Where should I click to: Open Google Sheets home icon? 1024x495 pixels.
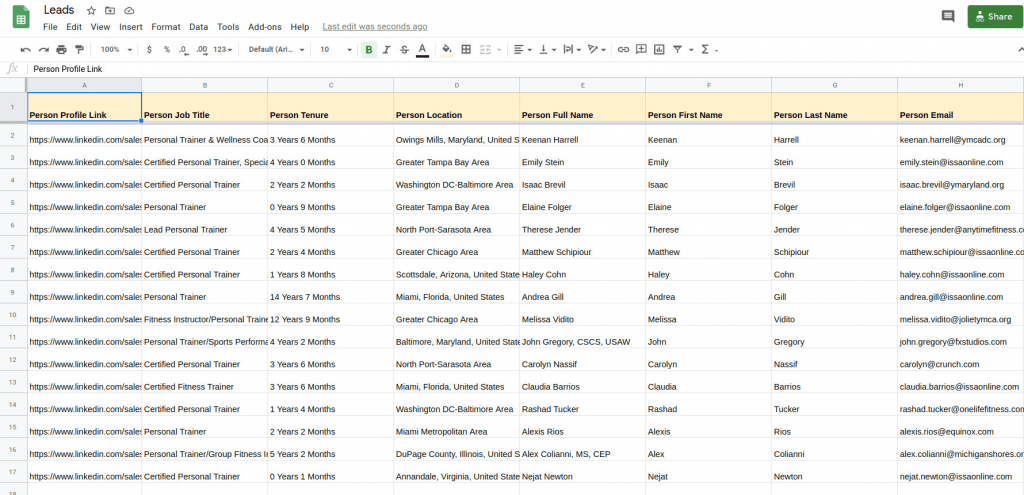point(21,17)
